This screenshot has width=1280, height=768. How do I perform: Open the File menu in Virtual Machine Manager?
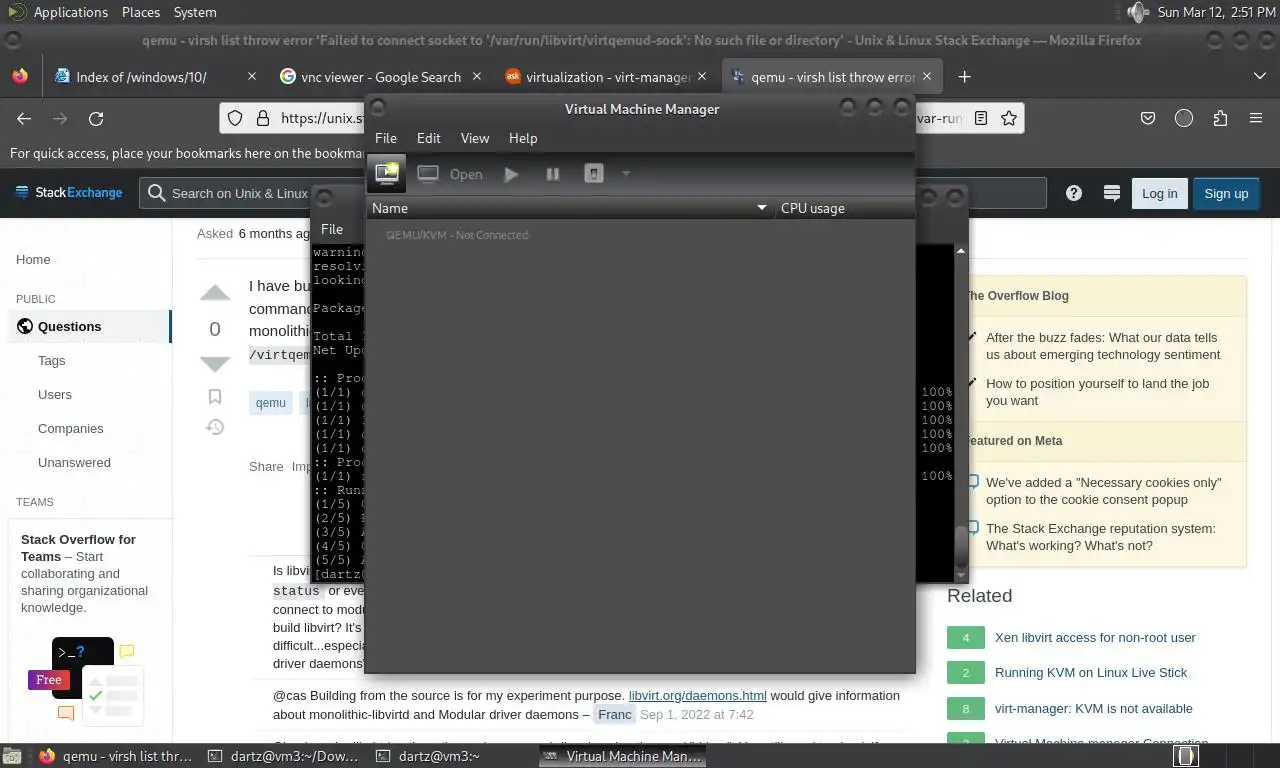(x=385, y=138)
